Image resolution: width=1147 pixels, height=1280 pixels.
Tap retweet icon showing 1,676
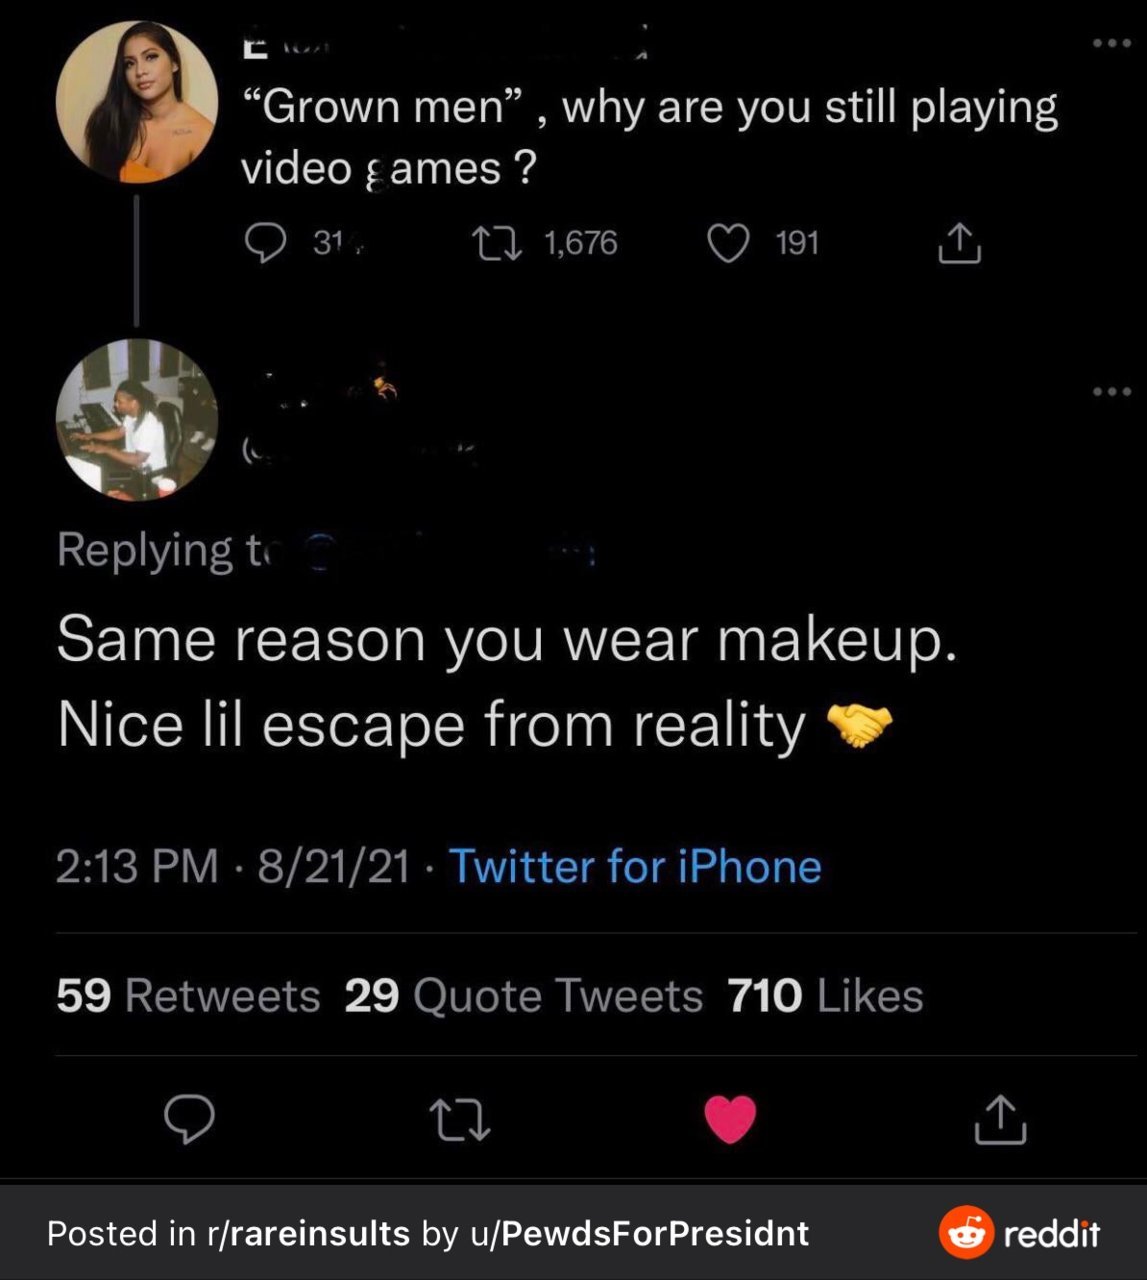click(497, 243)
